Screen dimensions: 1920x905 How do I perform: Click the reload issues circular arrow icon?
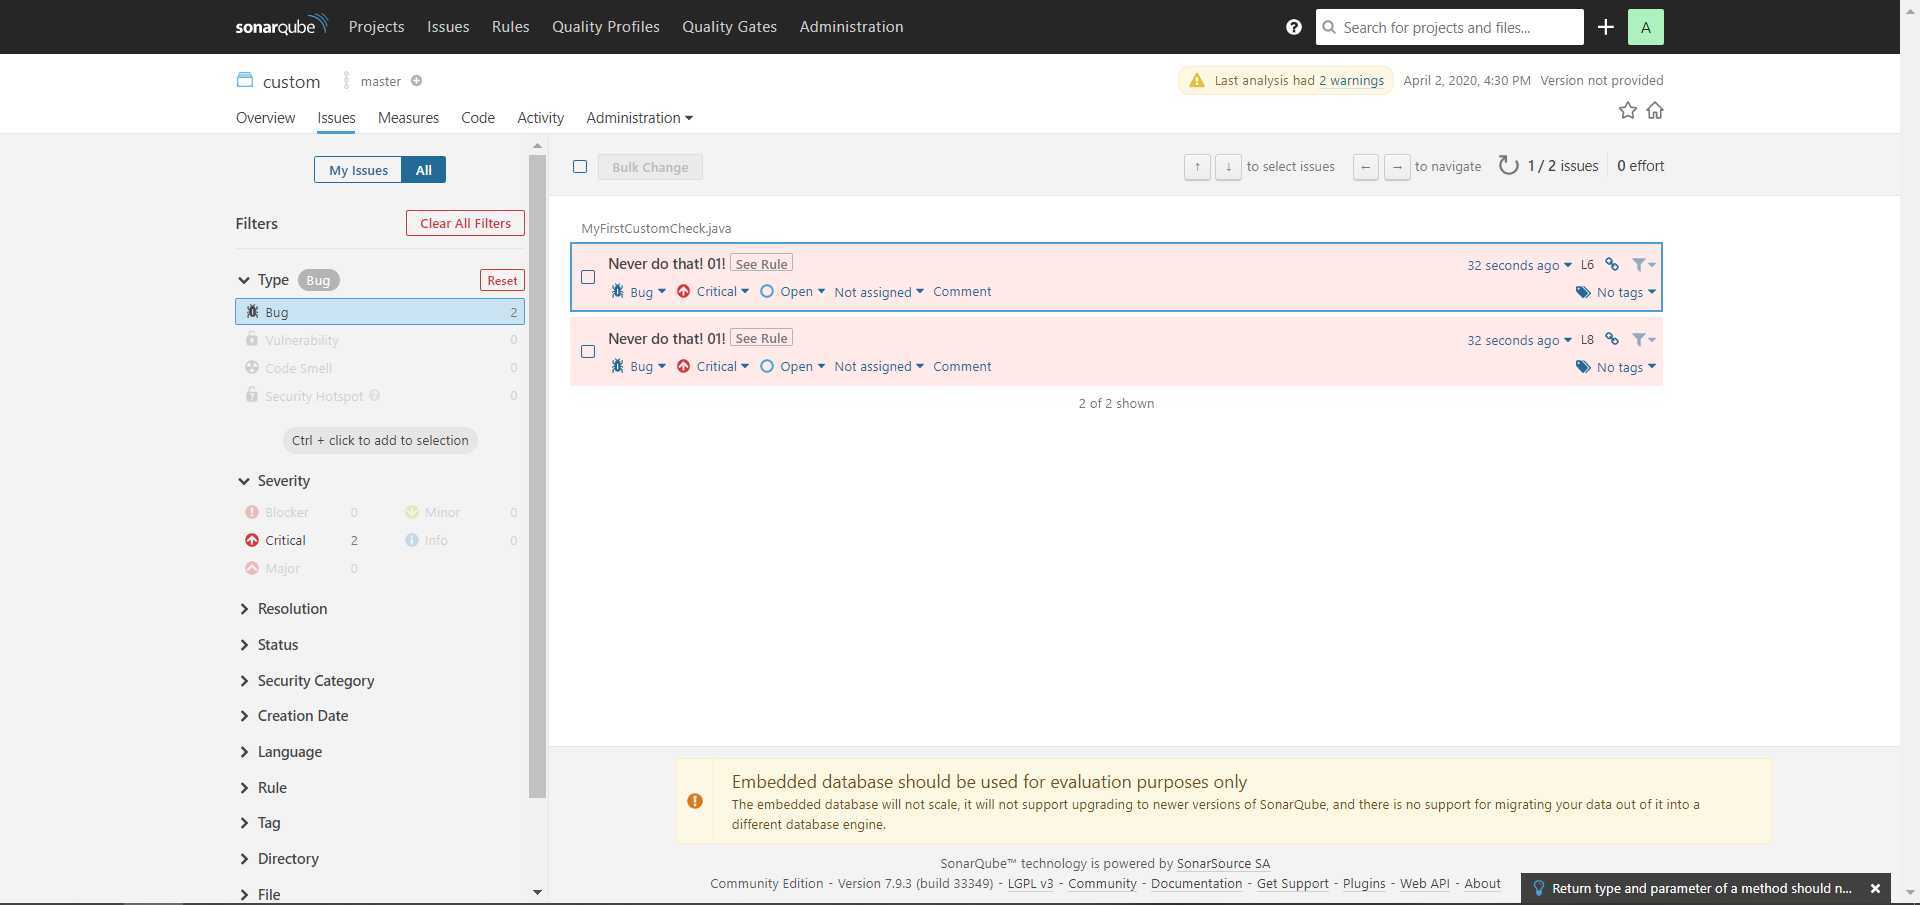1508,166
